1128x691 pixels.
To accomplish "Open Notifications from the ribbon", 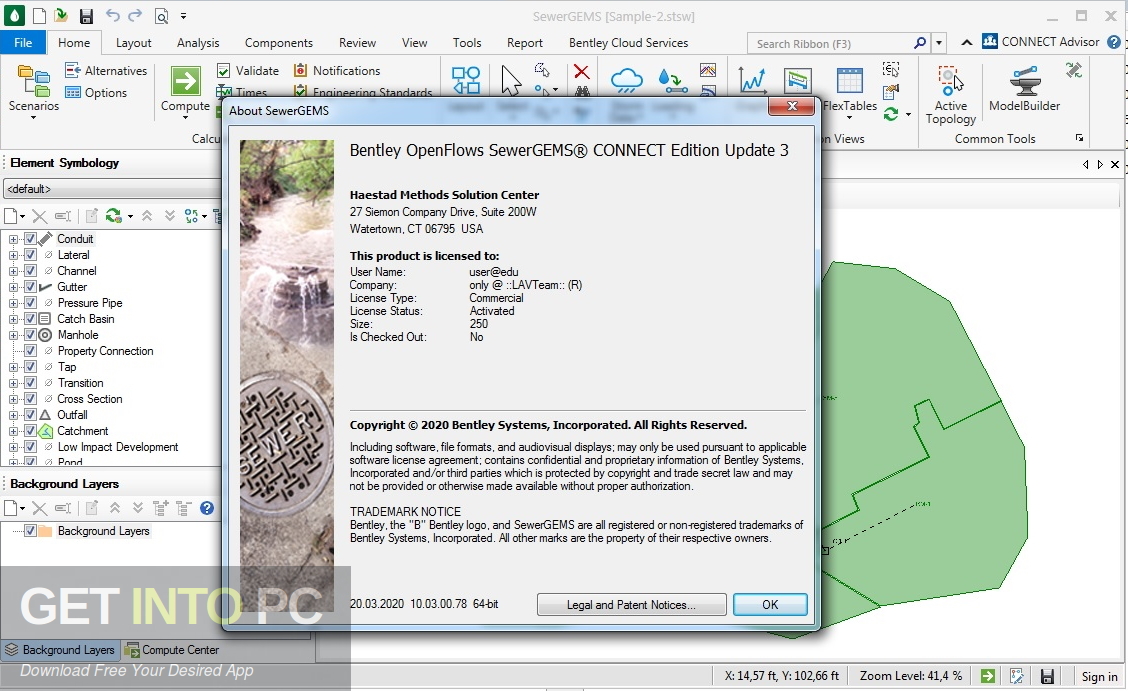I will 337,70.
